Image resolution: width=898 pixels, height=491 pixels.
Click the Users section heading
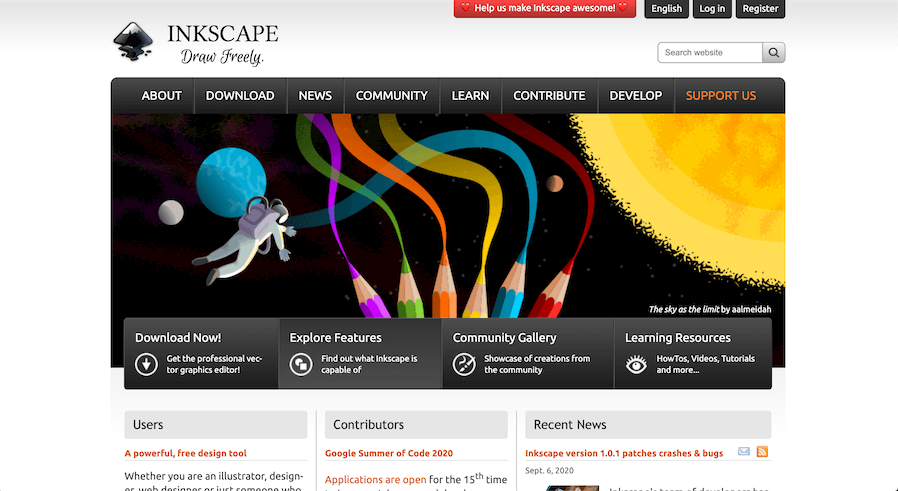click(148, 425)
